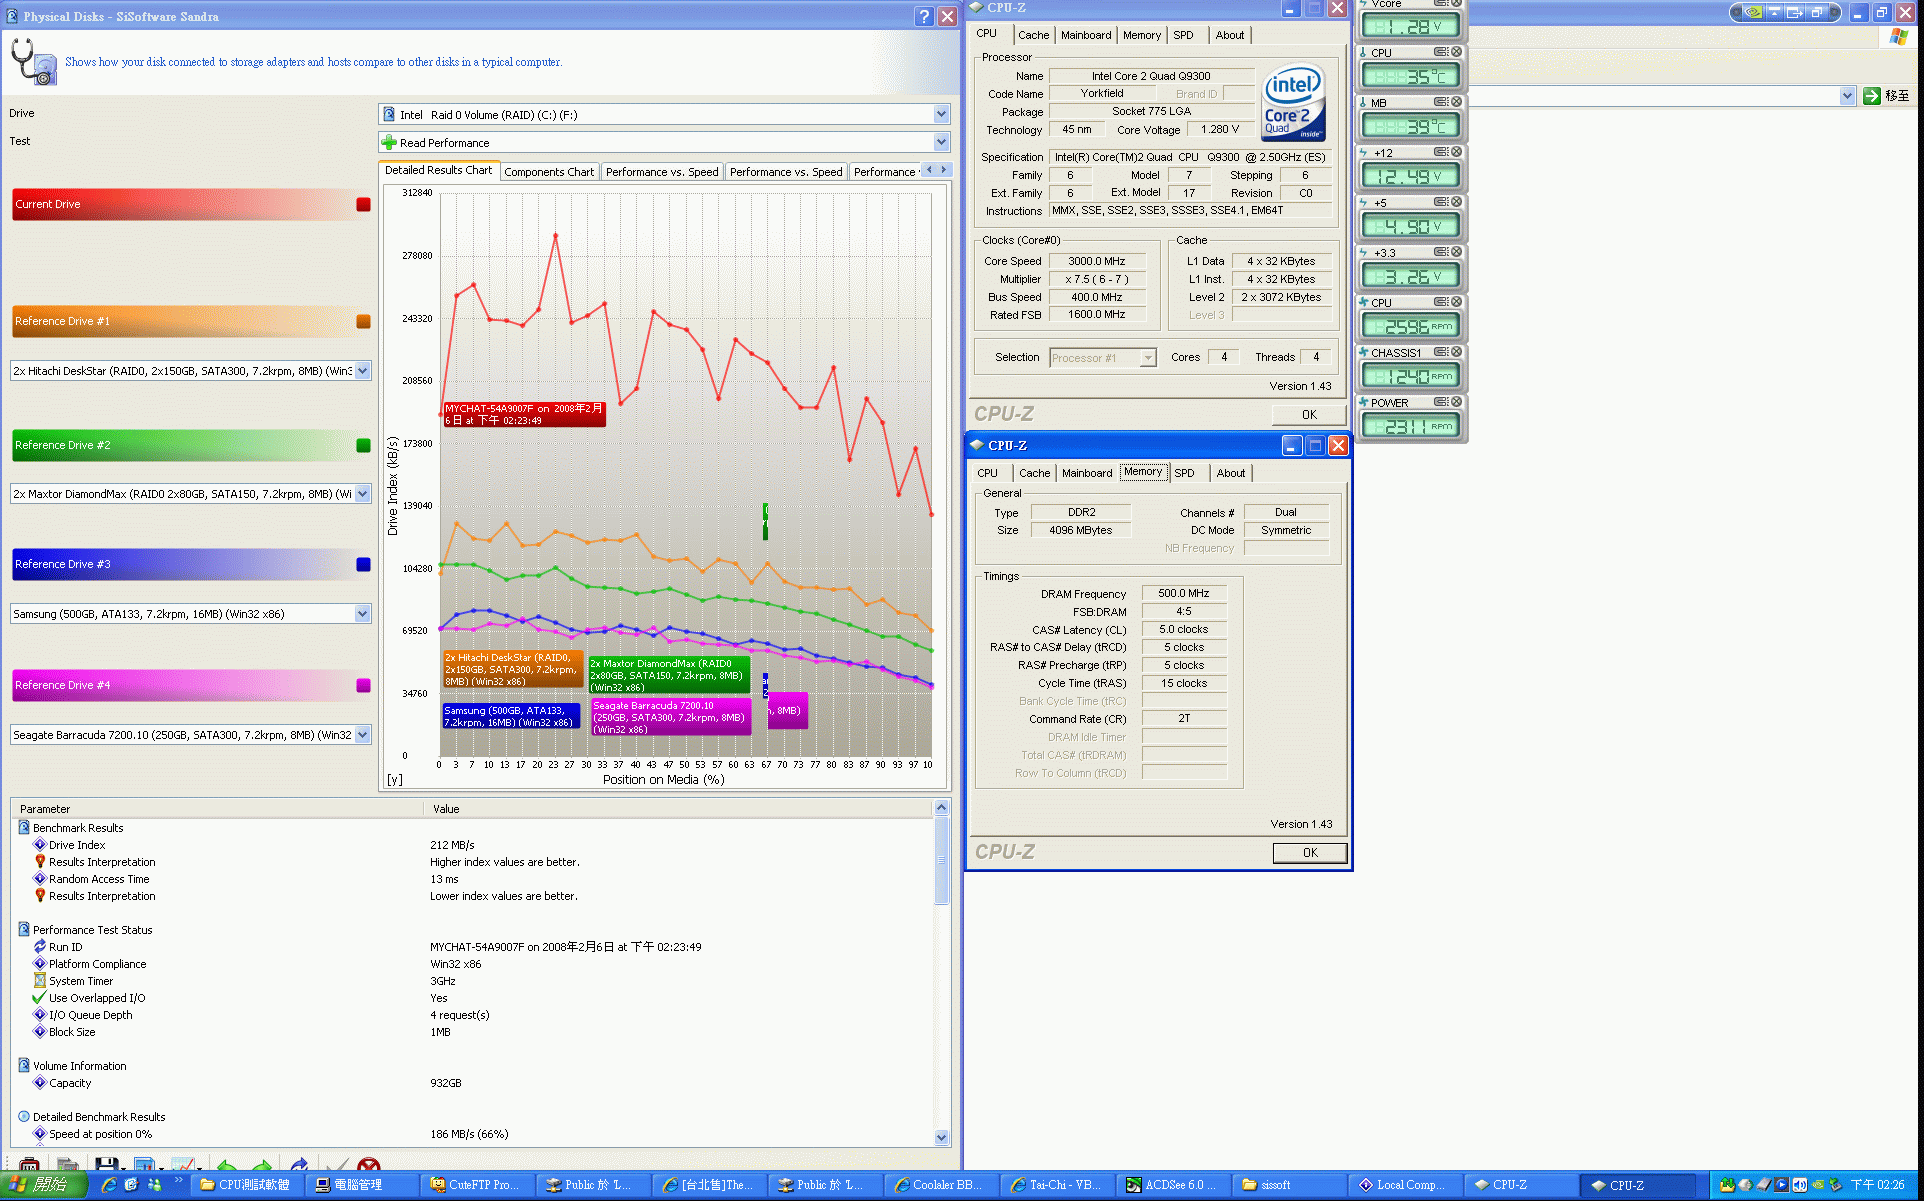Open the Drive selection dropdown
Image resolution: width=1924 pixels, height=1201 pixels.
click(941, 114)
